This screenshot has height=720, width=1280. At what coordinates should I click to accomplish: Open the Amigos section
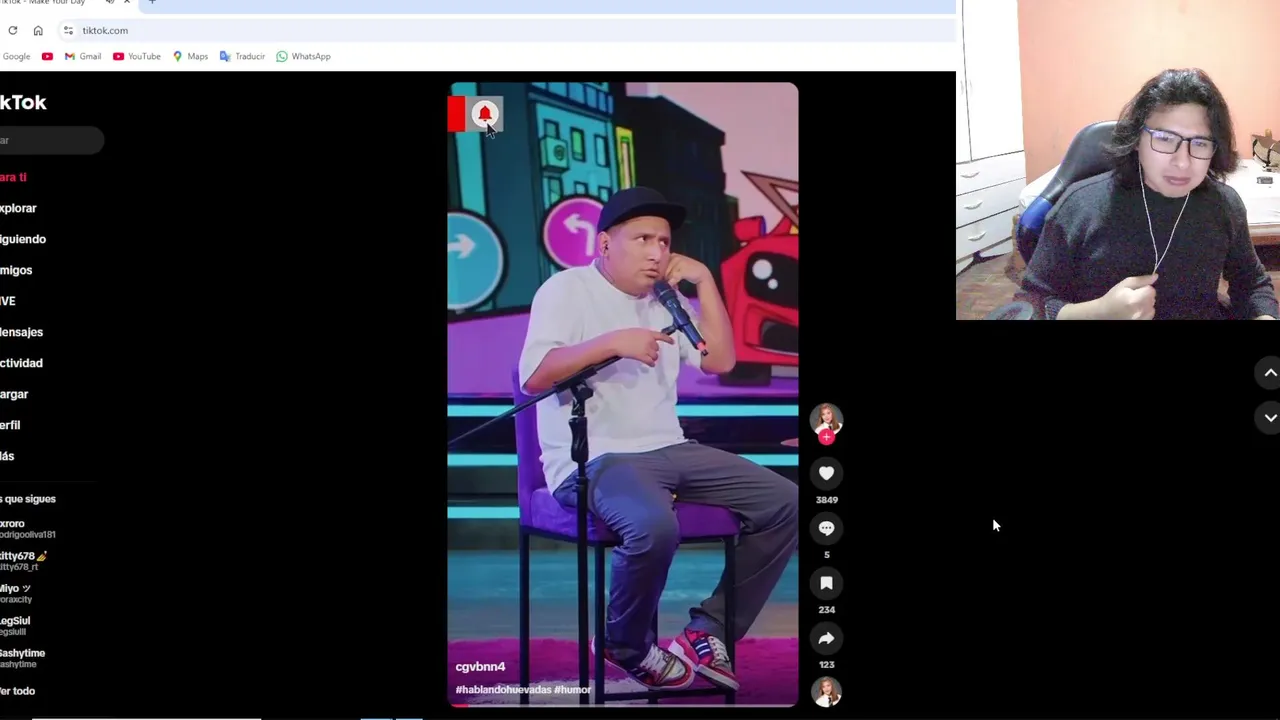[x=16, y=270]
